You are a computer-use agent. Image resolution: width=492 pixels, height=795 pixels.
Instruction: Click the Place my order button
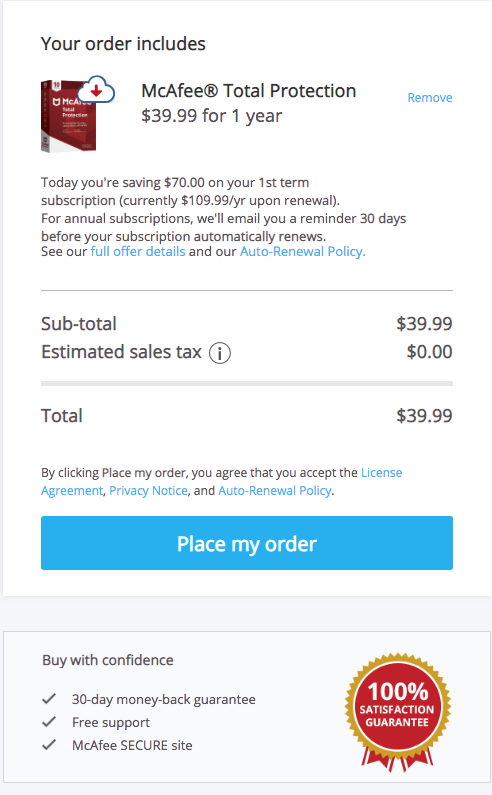[x=247, y=543]
